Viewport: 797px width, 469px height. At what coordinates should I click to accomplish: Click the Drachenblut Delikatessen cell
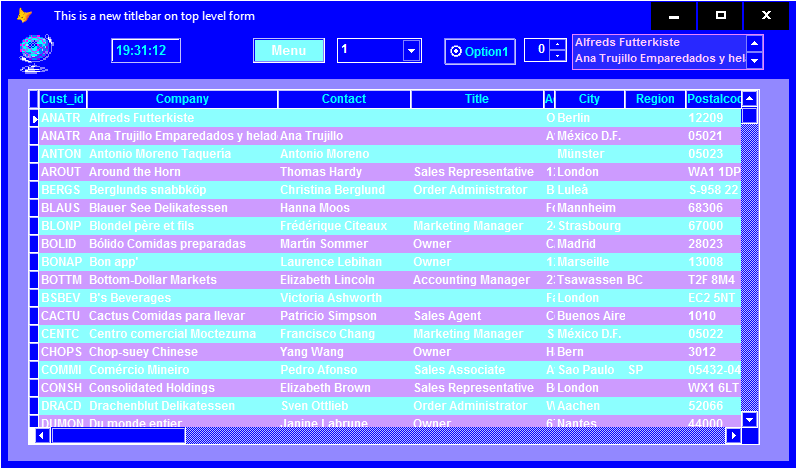click(x=182, y=406)
